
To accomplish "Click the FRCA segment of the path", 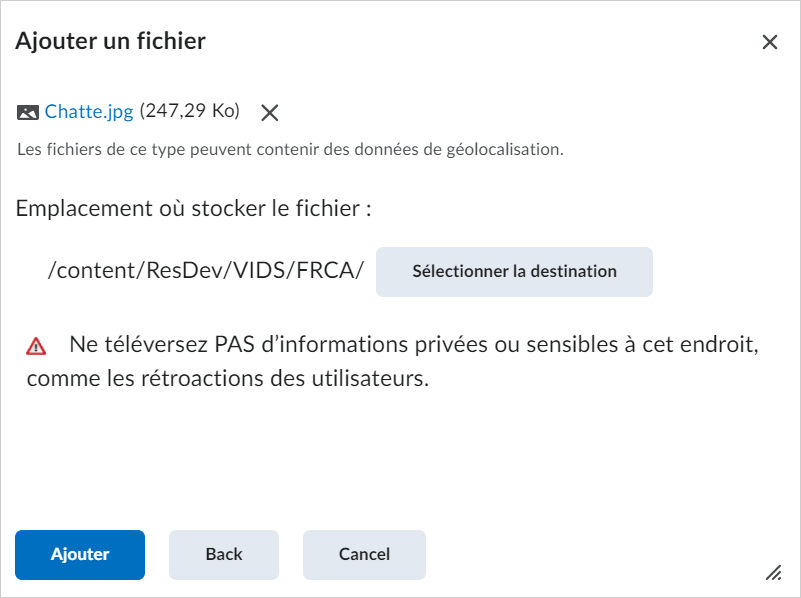I will pyautogui.click(x=326, y=270).
